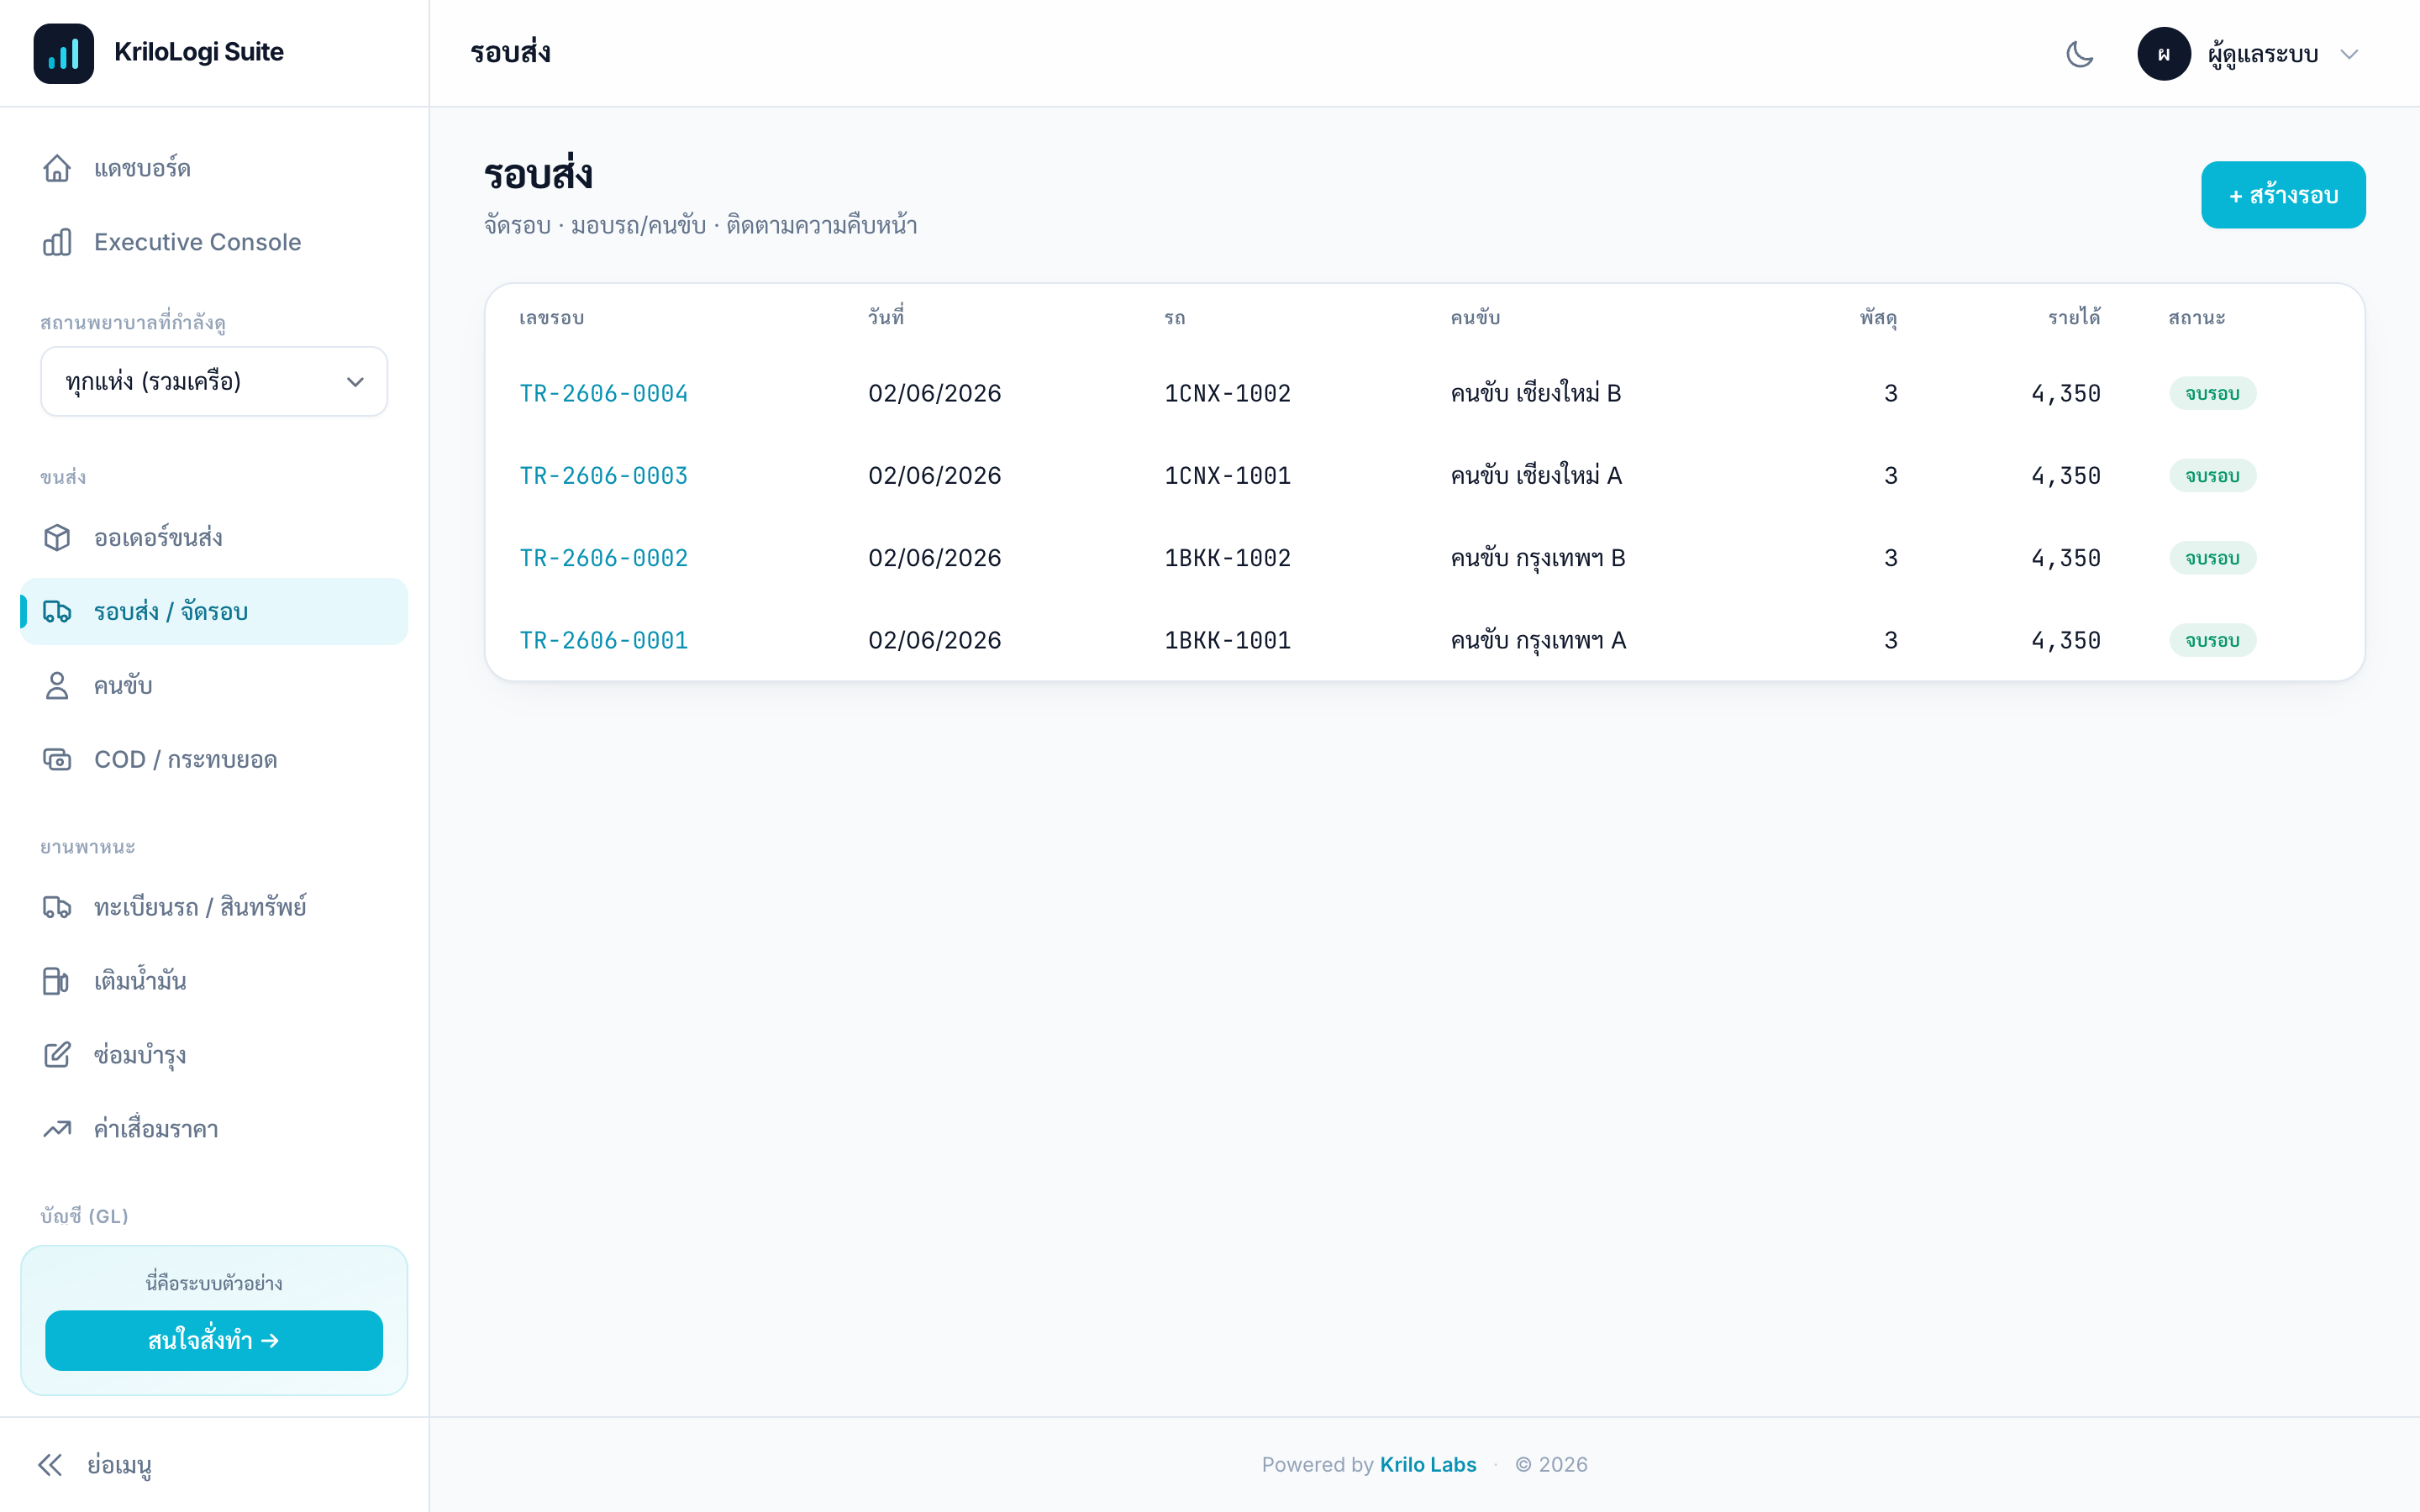The height and width of the screenshot is (1512, 2420).
Task: Click revenue 4,350 in row TR-2606-0001
Action: point(2065,640)
